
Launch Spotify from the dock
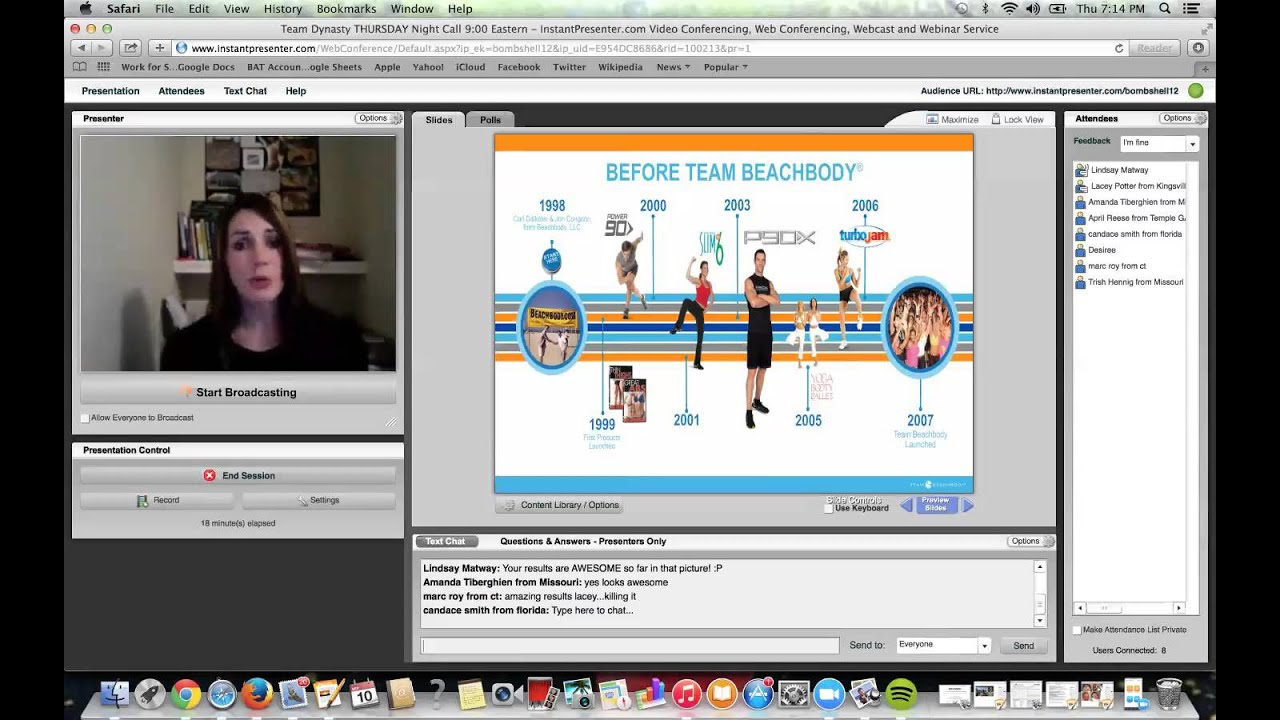[901, 694]
